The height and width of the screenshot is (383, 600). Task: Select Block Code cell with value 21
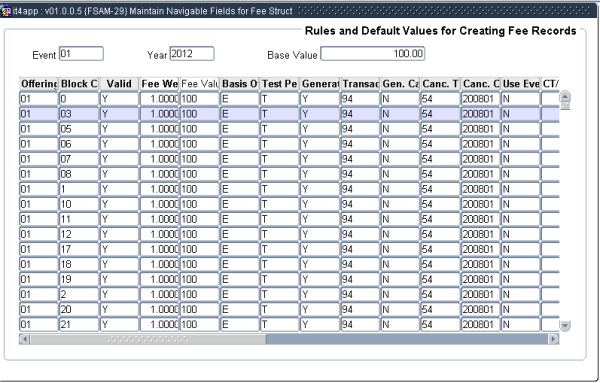click(79, 324)
